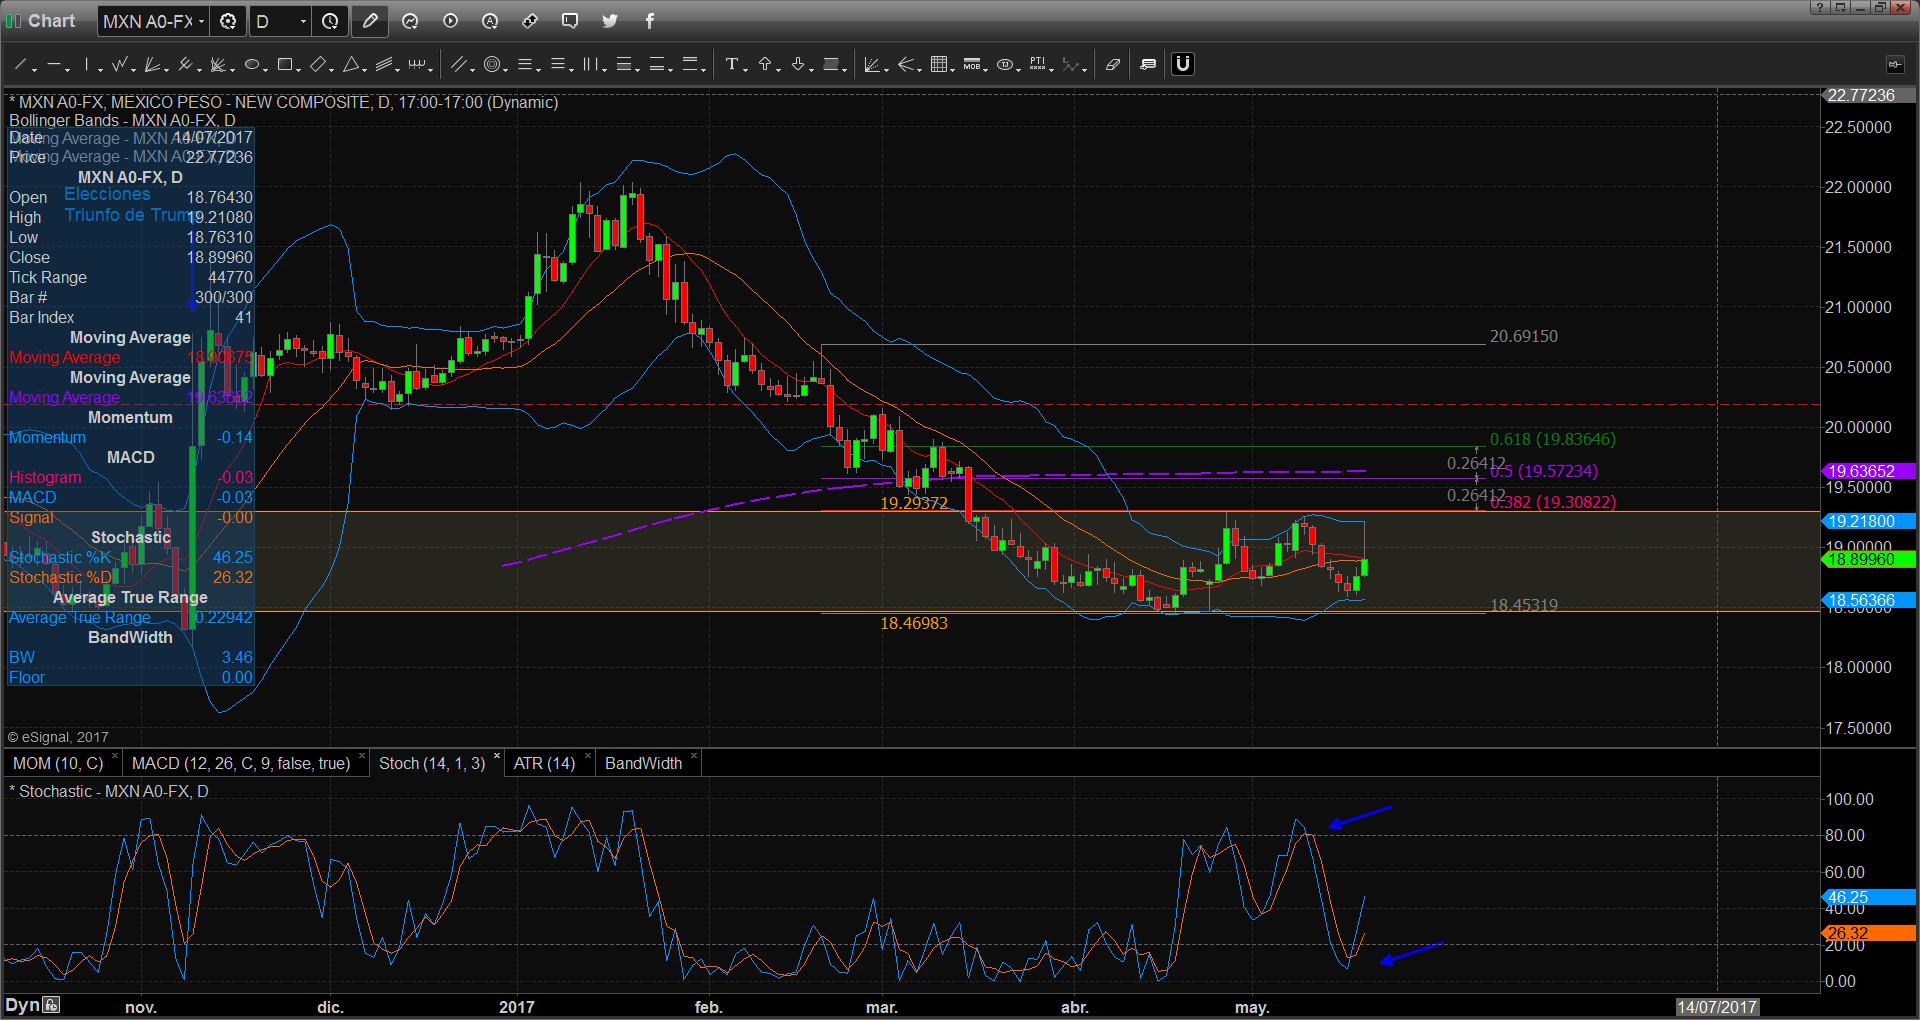Screen dimensions: 1920x1020
Task: Select the Rectangle drawing tool
Action: coord(285,65)
